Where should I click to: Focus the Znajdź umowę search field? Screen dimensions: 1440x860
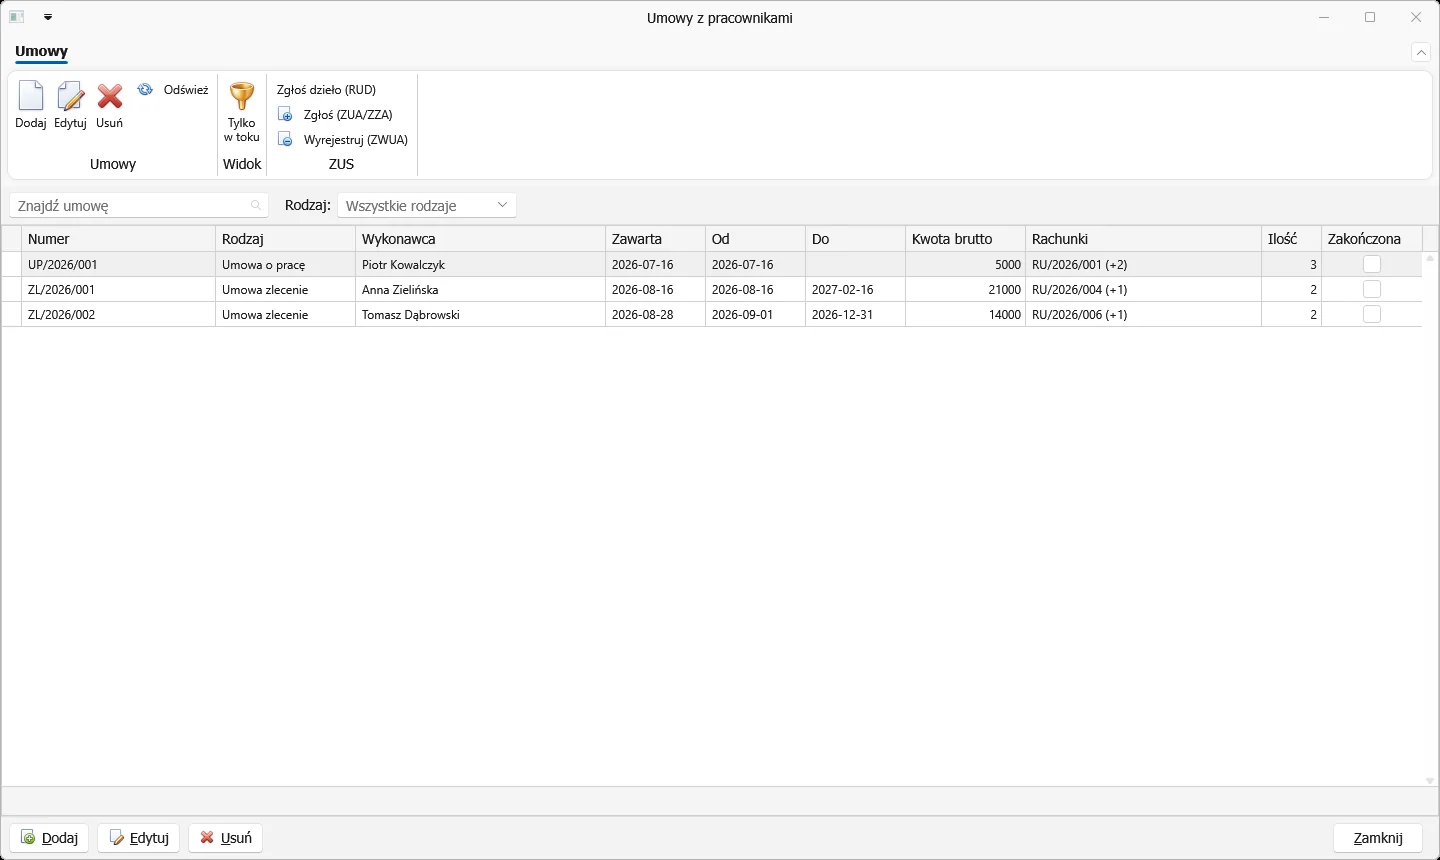coord(139,206)
